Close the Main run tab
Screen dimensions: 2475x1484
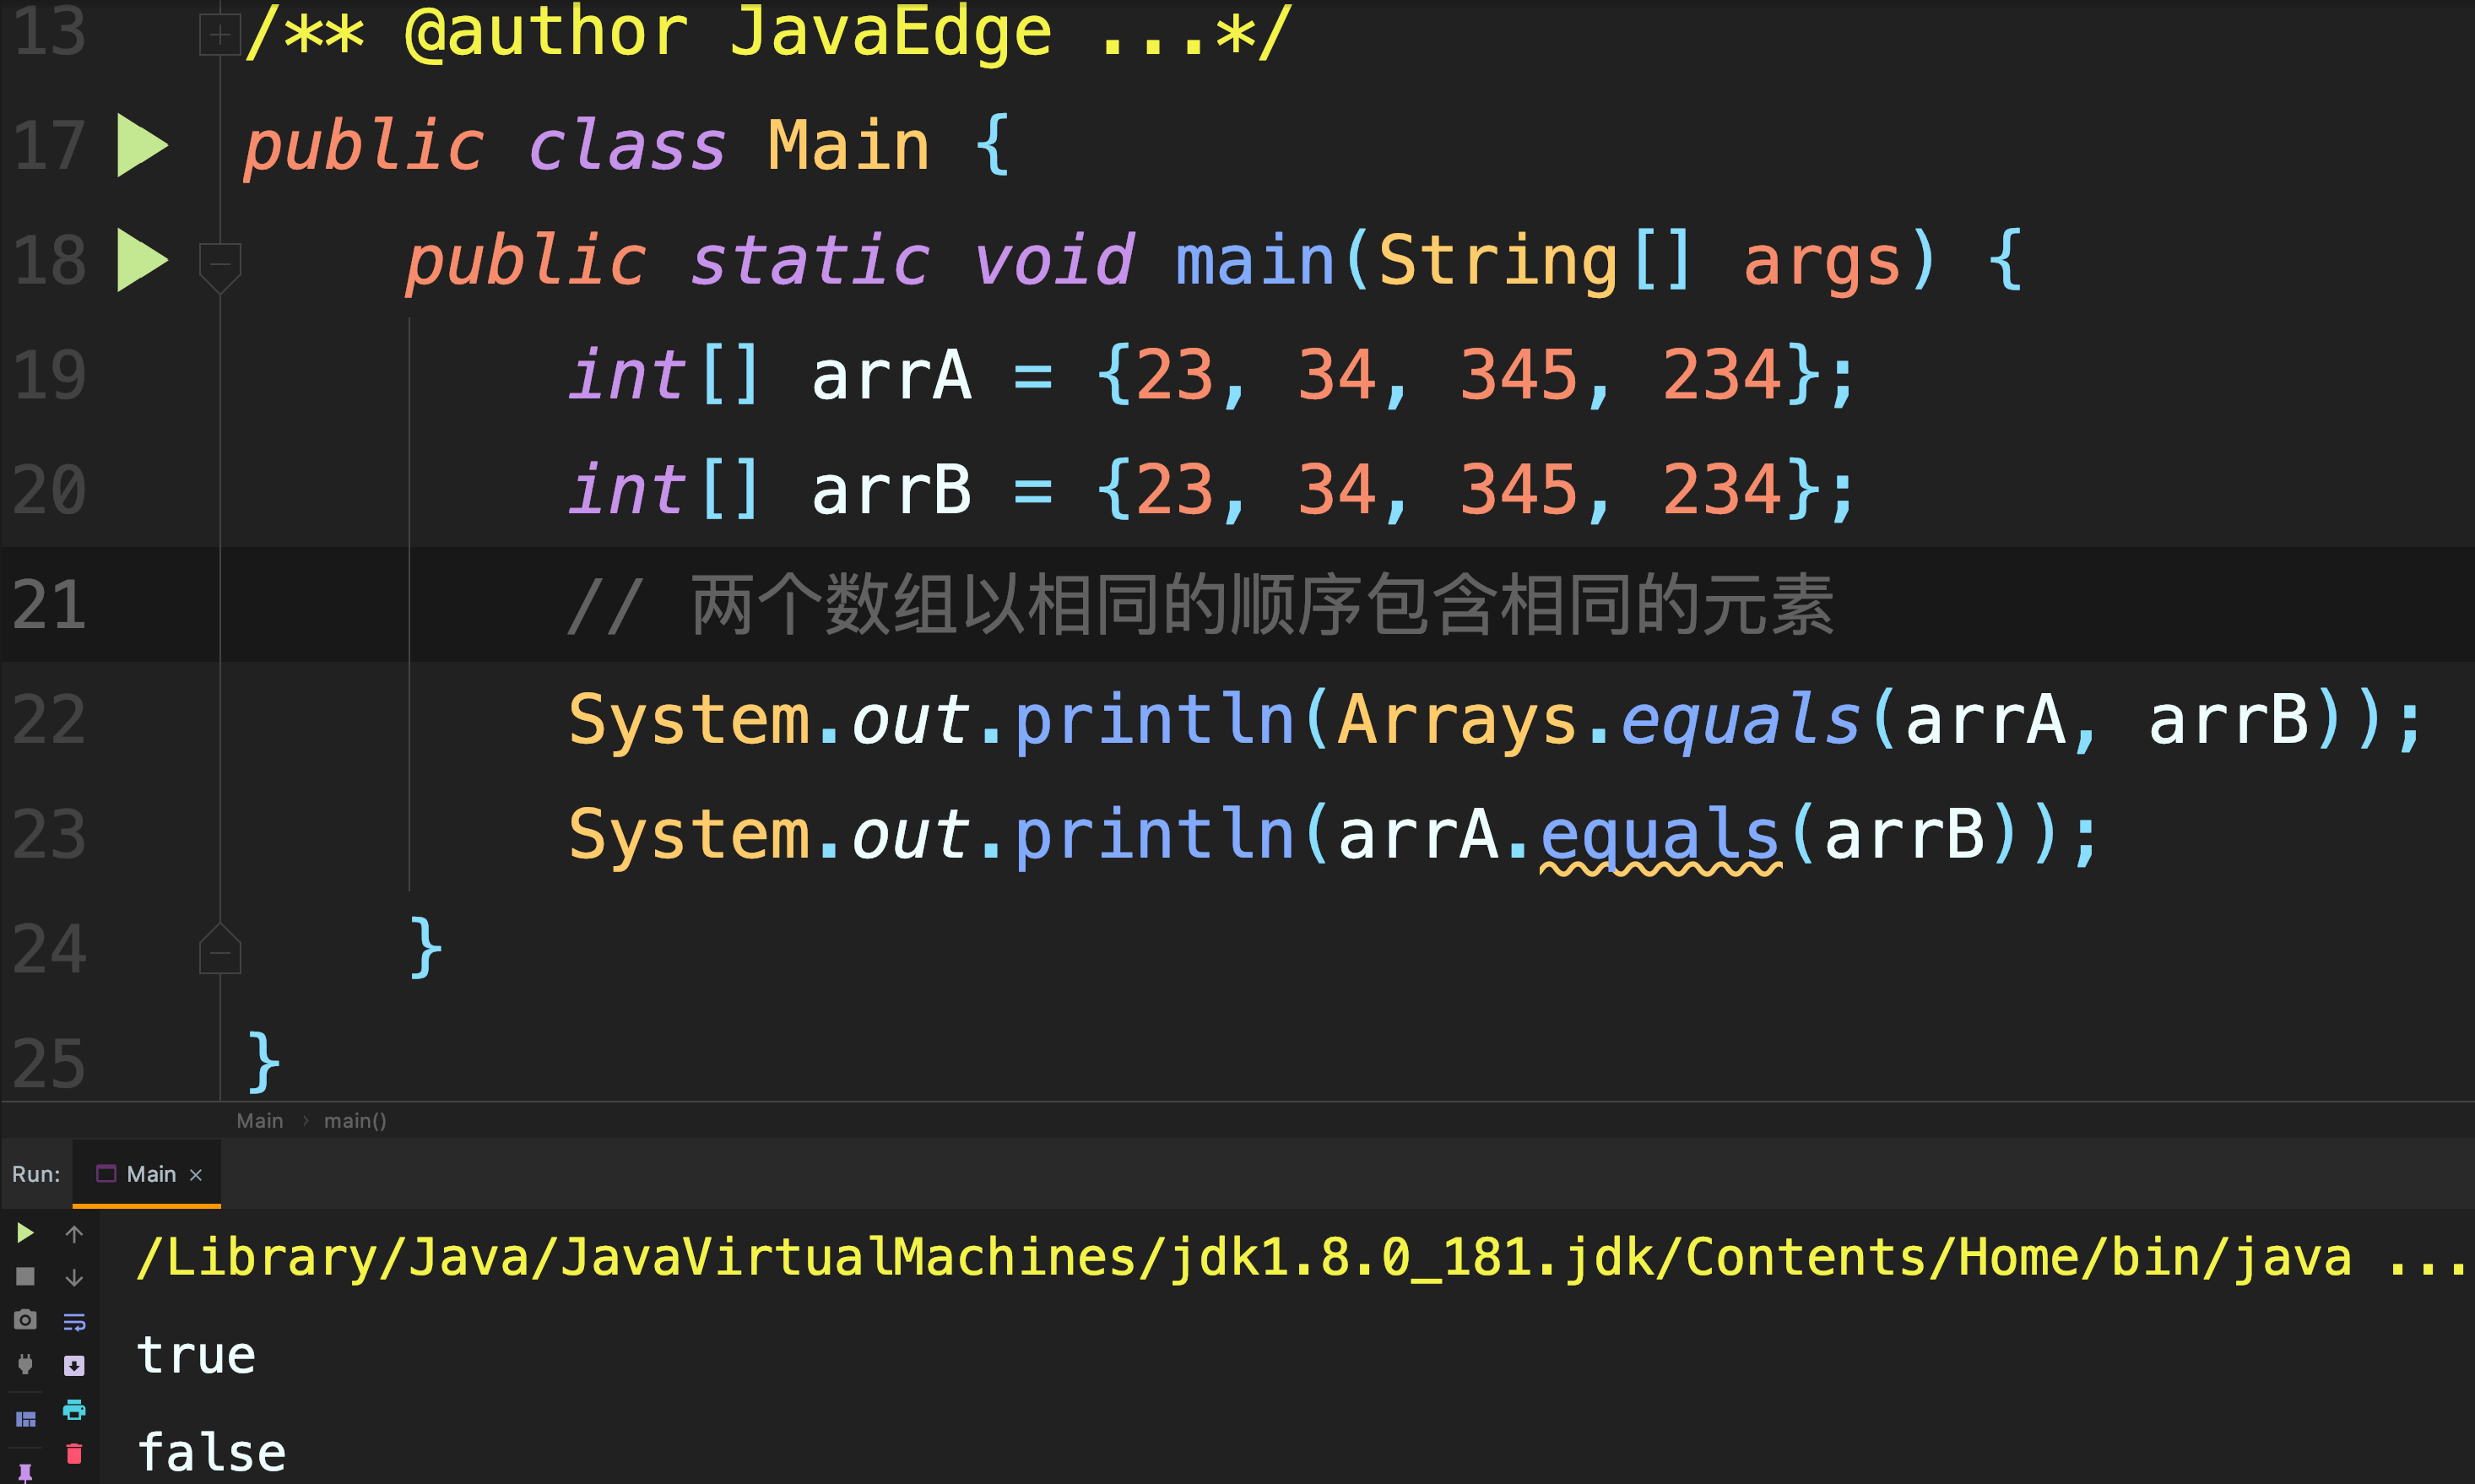click(196, 1175)
